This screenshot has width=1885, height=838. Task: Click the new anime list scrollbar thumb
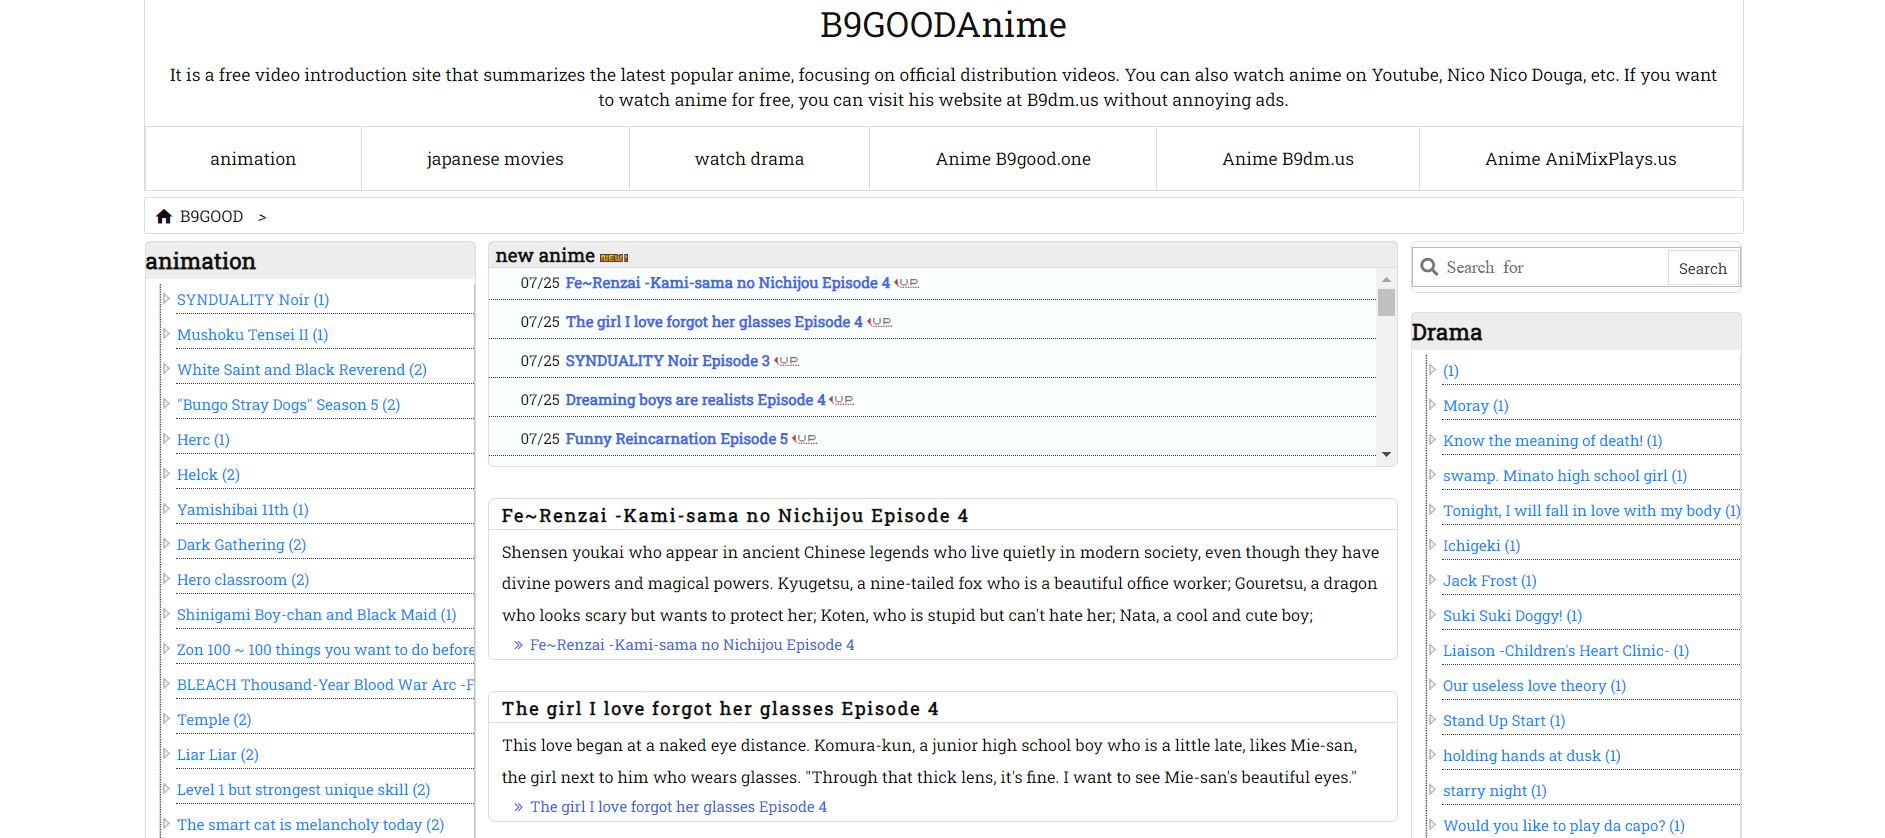tap(1386, 302)
